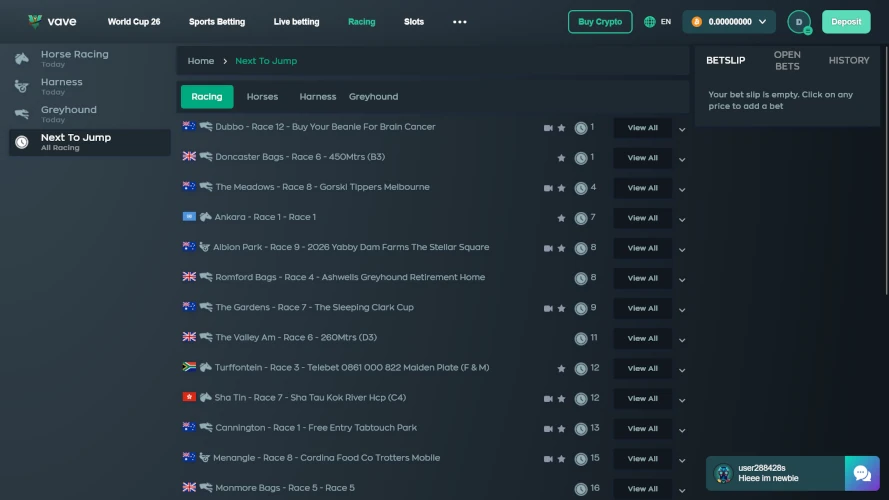This screenshot has width=889, height=500.
Task: Open the live chat bubble icon
Action: [862, 473]
